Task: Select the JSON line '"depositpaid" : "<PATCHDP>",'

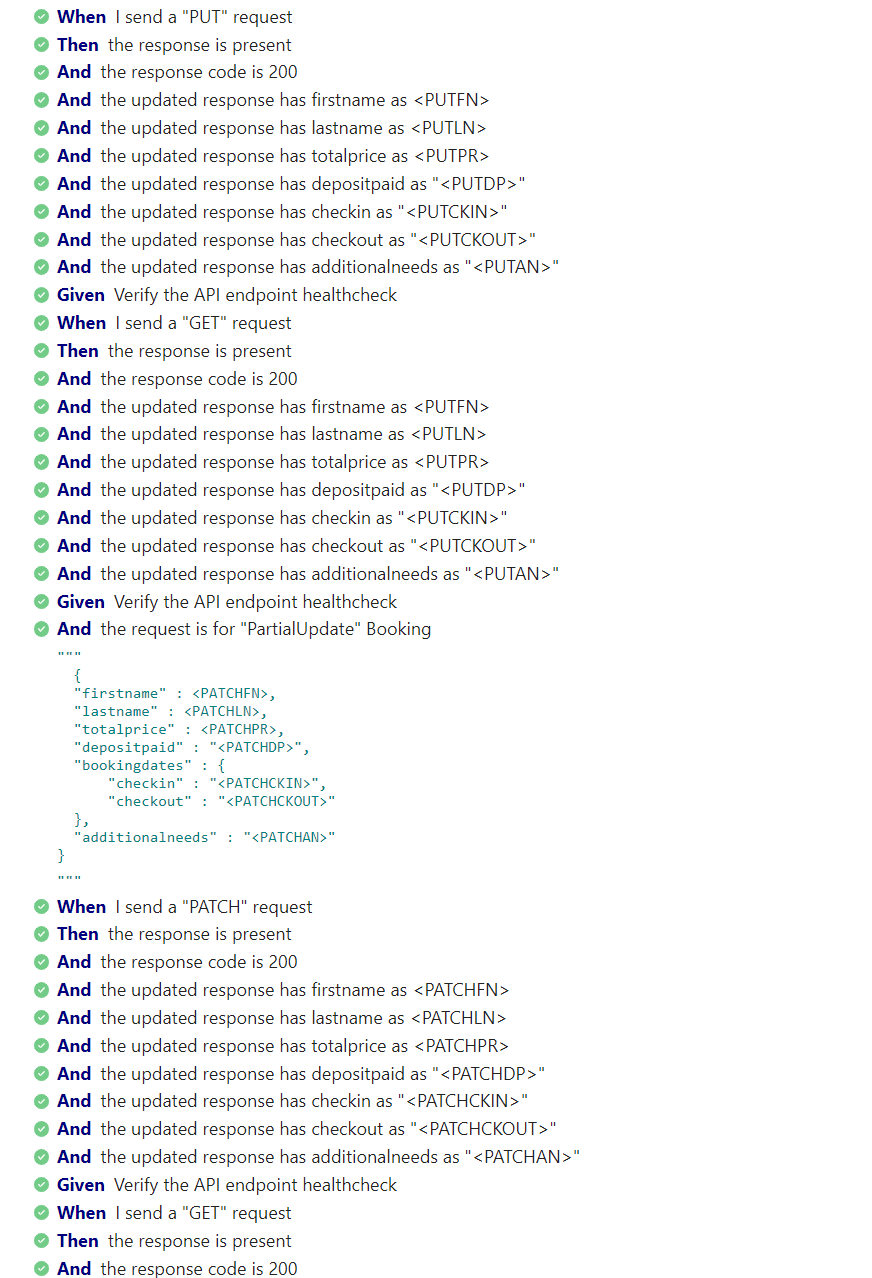Action: pos(192,747)
